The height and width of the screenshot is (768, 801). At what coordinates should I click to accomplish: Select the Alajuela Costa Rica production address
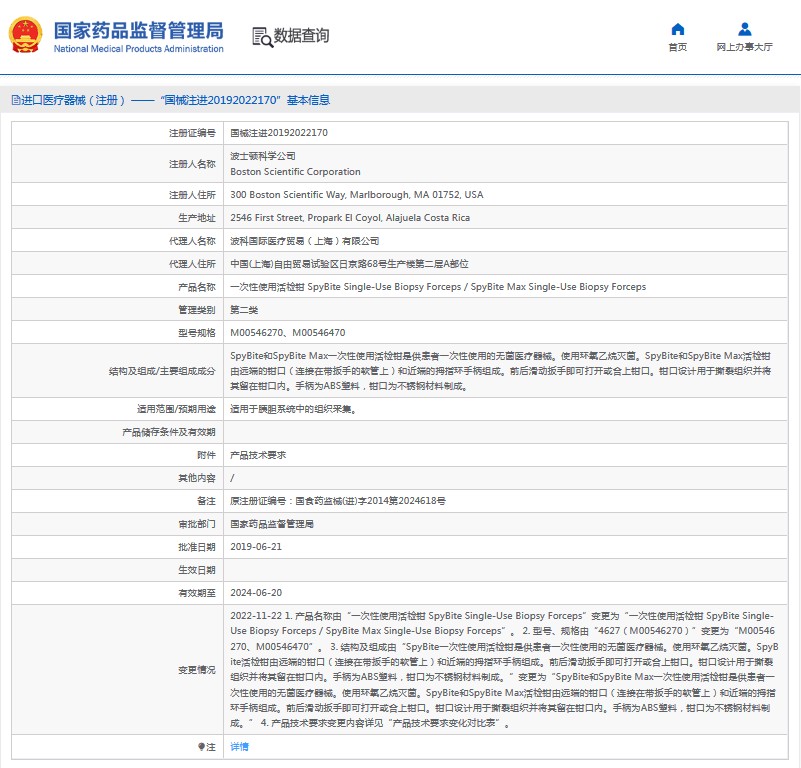350,218
